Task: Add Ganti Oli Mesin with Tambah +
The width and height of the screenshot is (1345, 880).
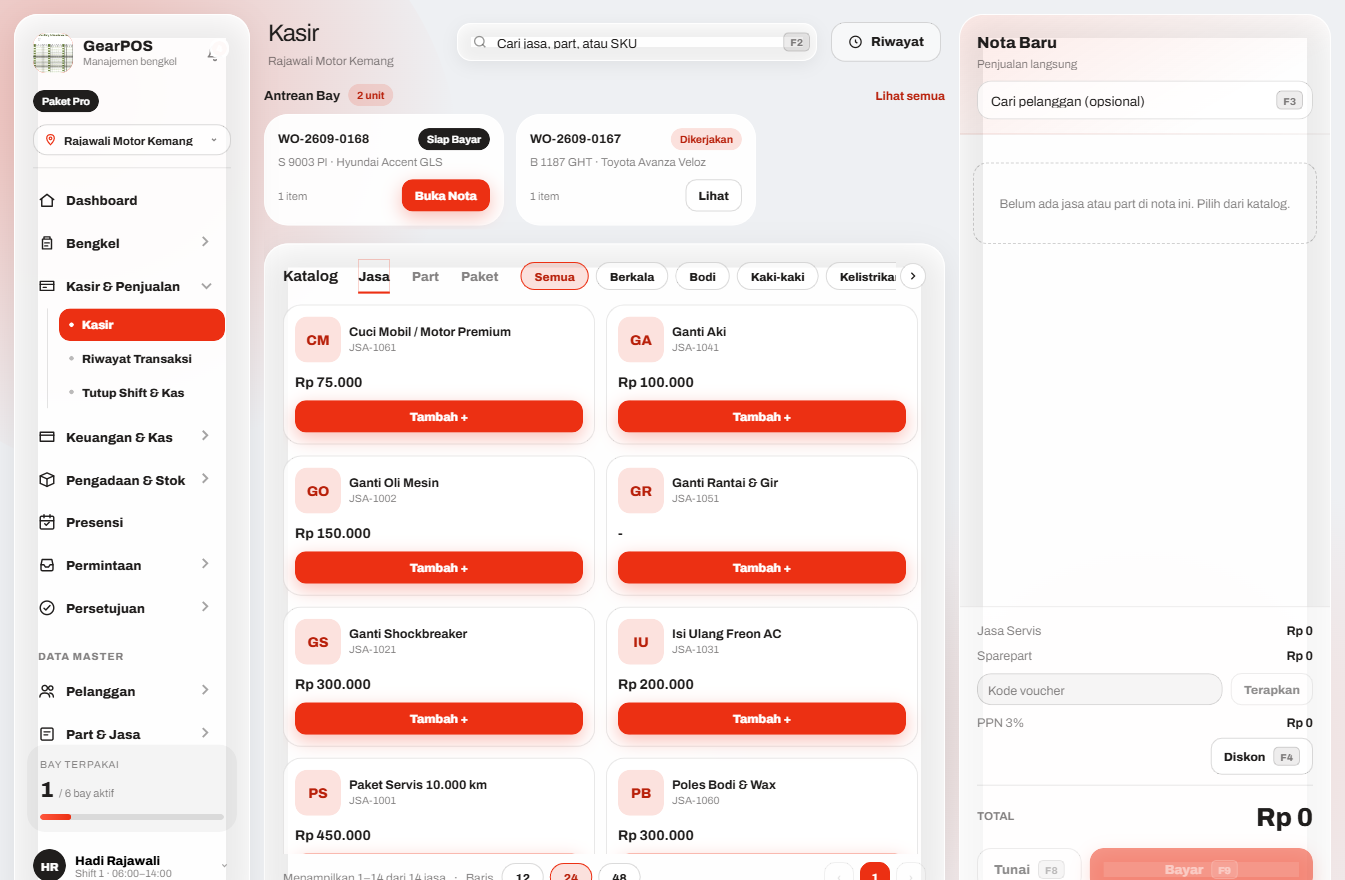Action: pos(439,568)
